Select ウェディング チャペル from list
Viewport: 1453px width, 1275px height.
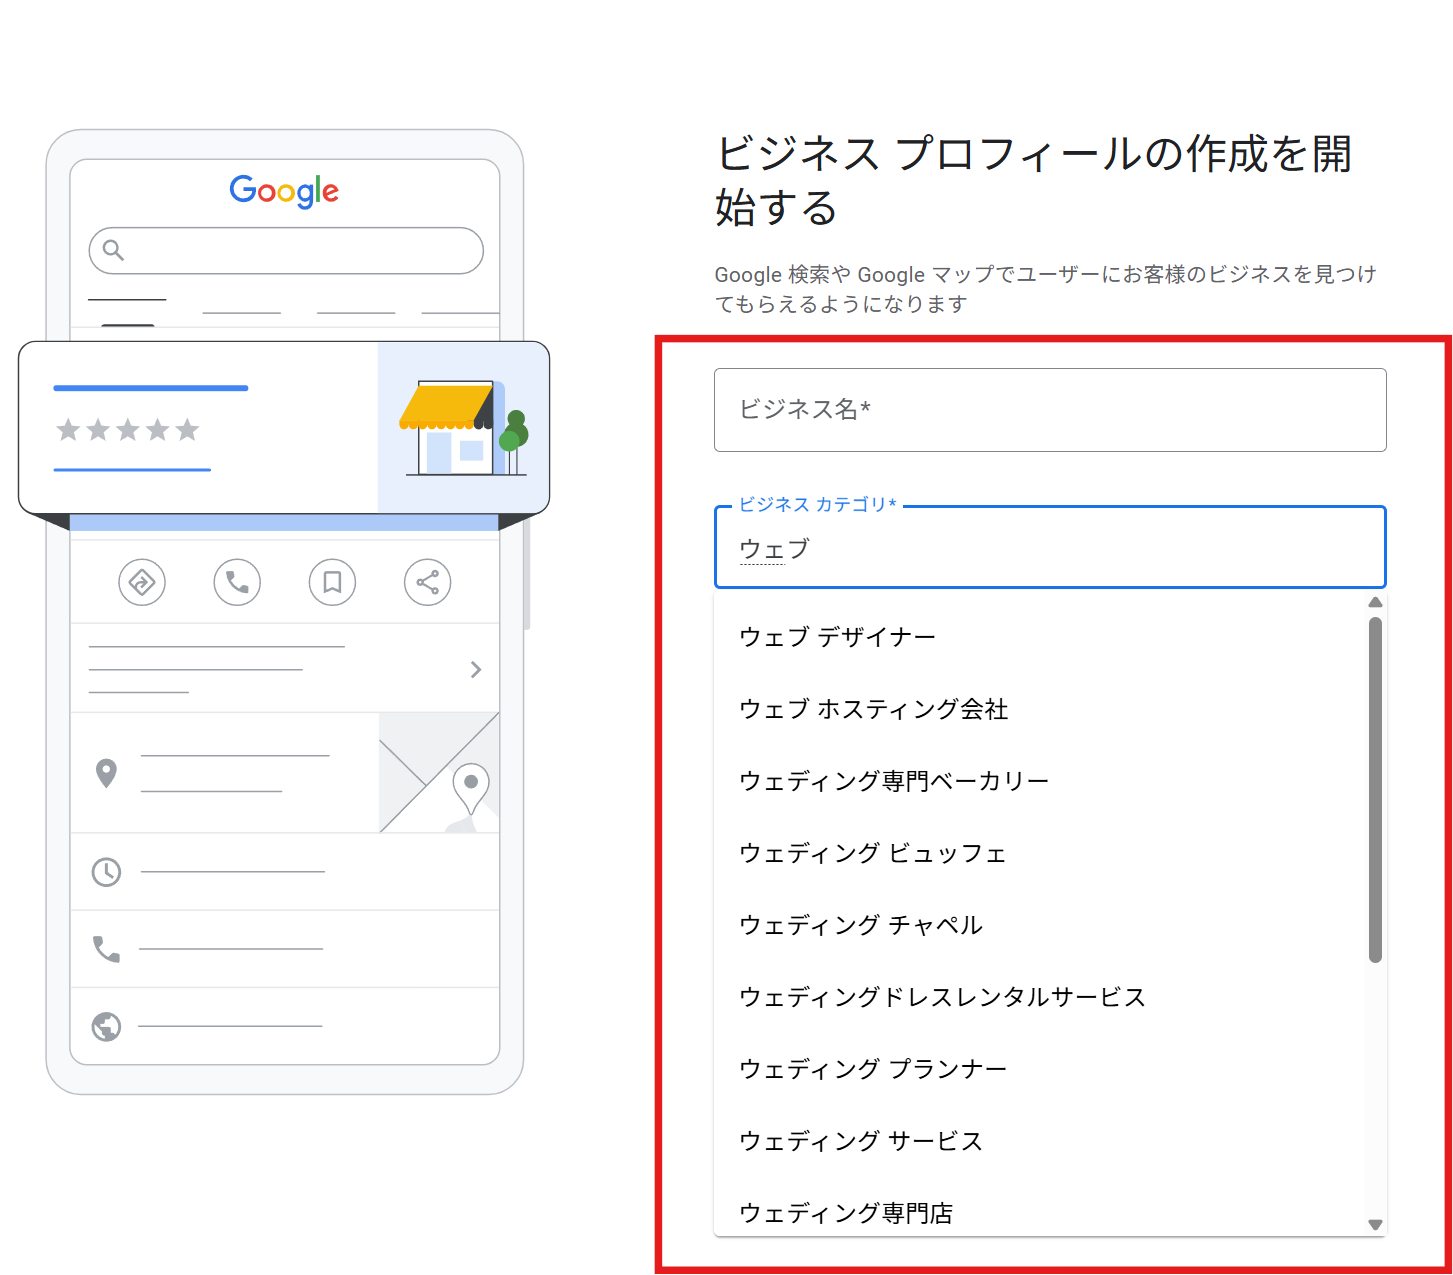860,925
